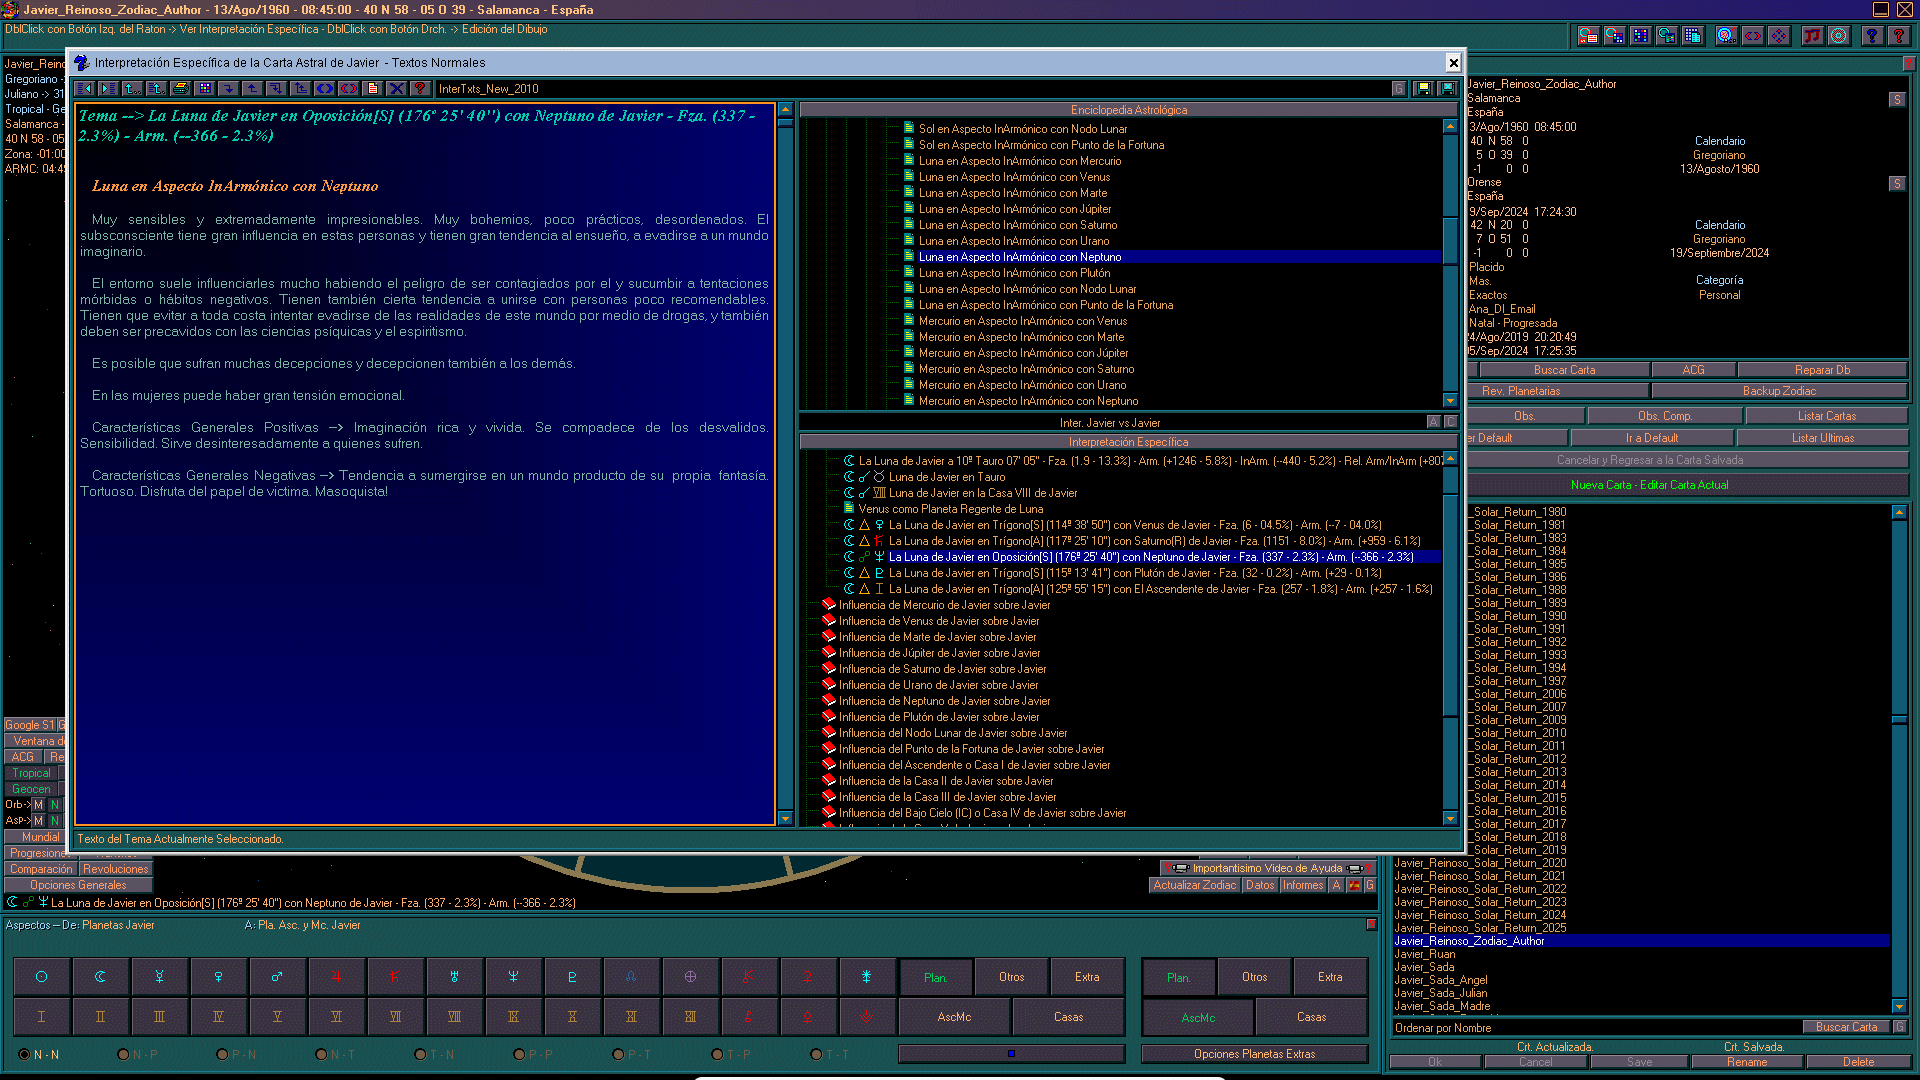Click the printer icon in interpretation toolbar
Image resolution: width=1920 pixels, height=1080 pixels.
[x=181, y=88]
